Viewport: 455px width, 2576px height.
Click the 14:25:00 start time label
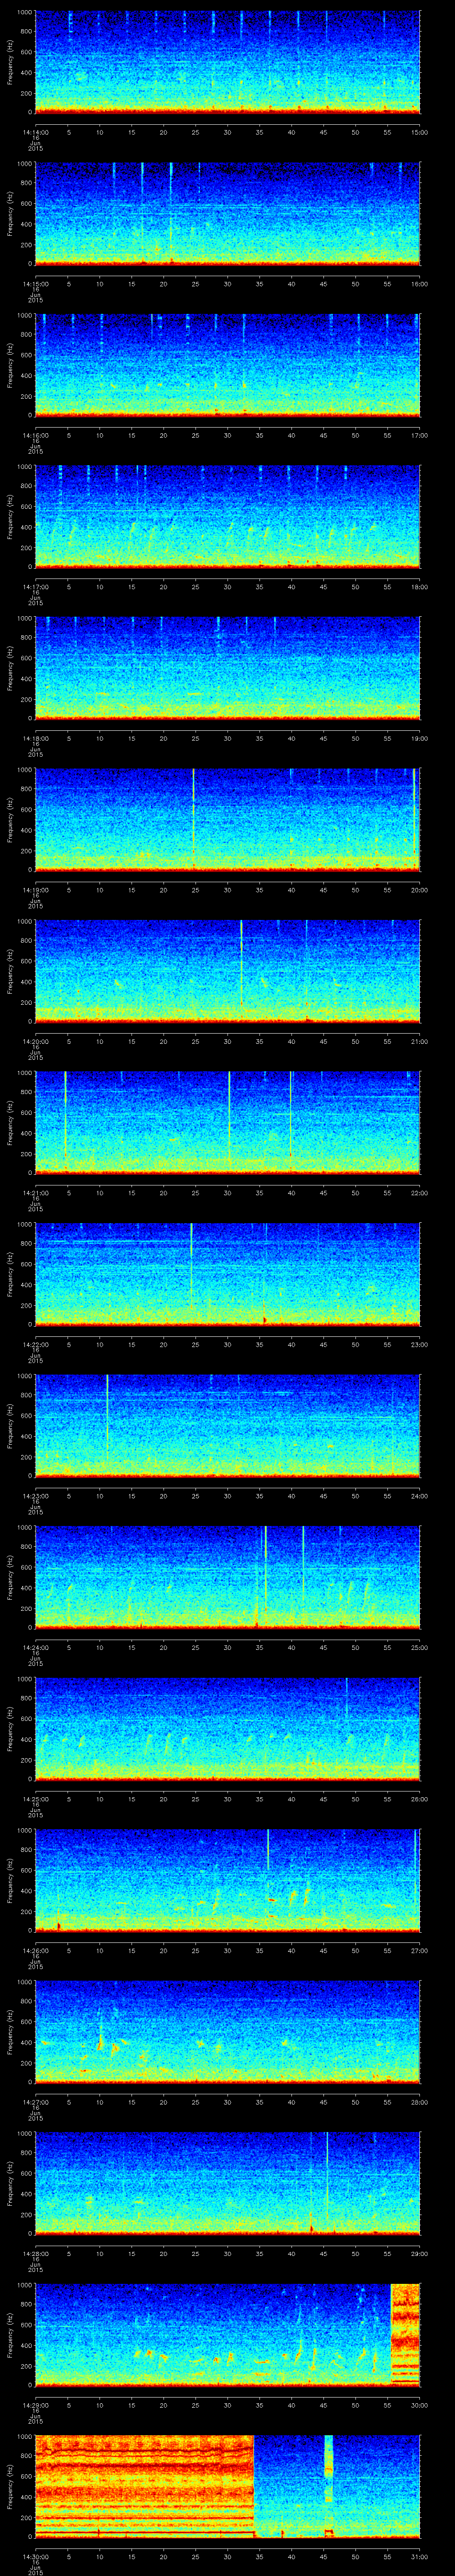[x=35, y=1799]
